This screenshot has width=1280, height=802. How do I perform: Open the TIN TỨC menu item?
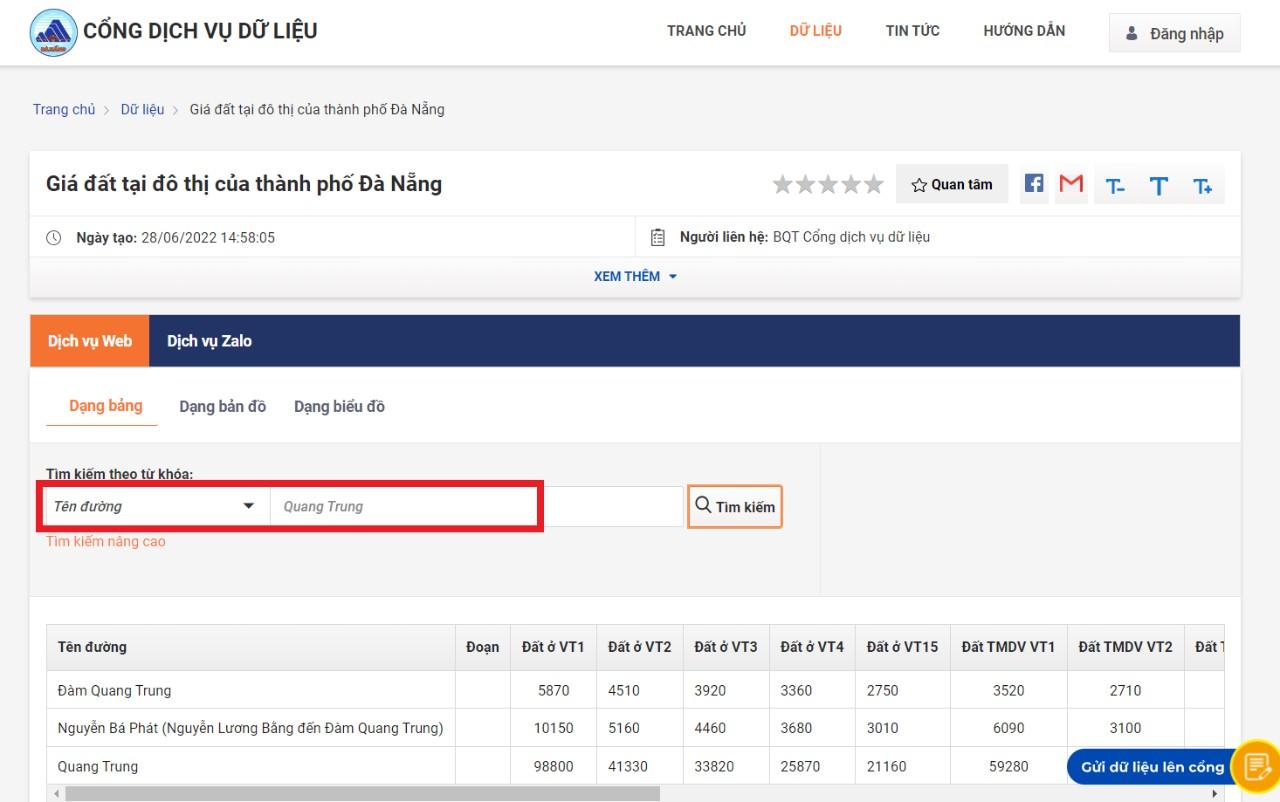pyautogui.click(x=912, y=31)
